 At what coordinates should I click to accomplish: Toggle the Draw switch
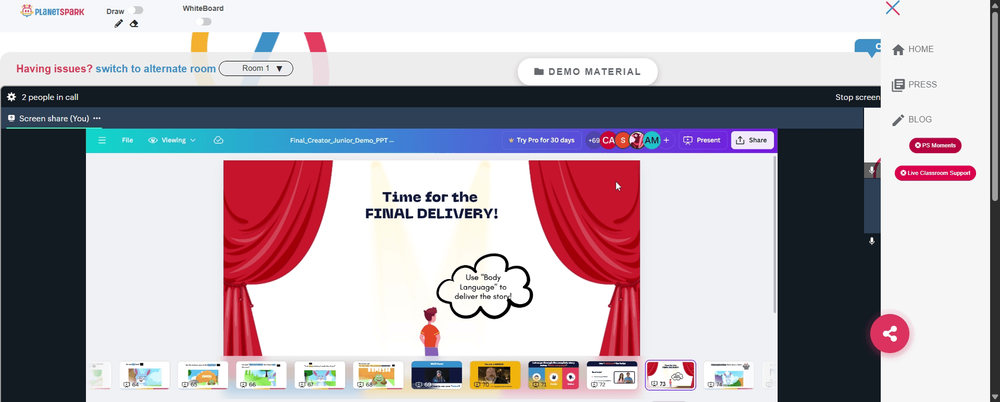(135, 10)
